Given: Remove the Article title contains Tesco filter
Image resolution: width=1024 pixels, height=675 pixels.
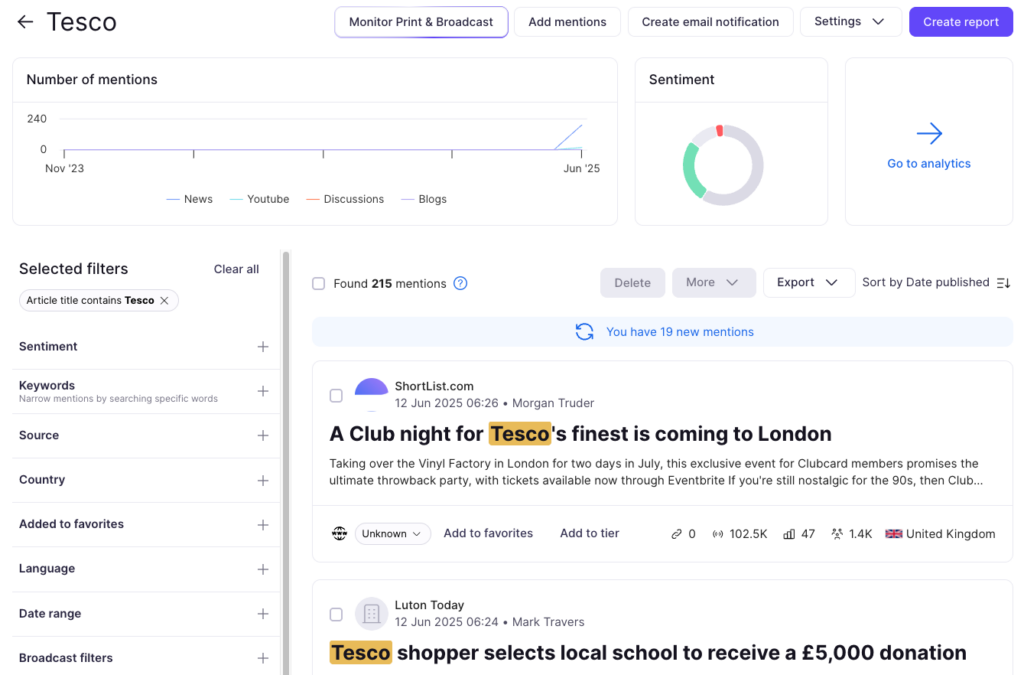Looking at the screenshot, I should click(x=165, y=300).
